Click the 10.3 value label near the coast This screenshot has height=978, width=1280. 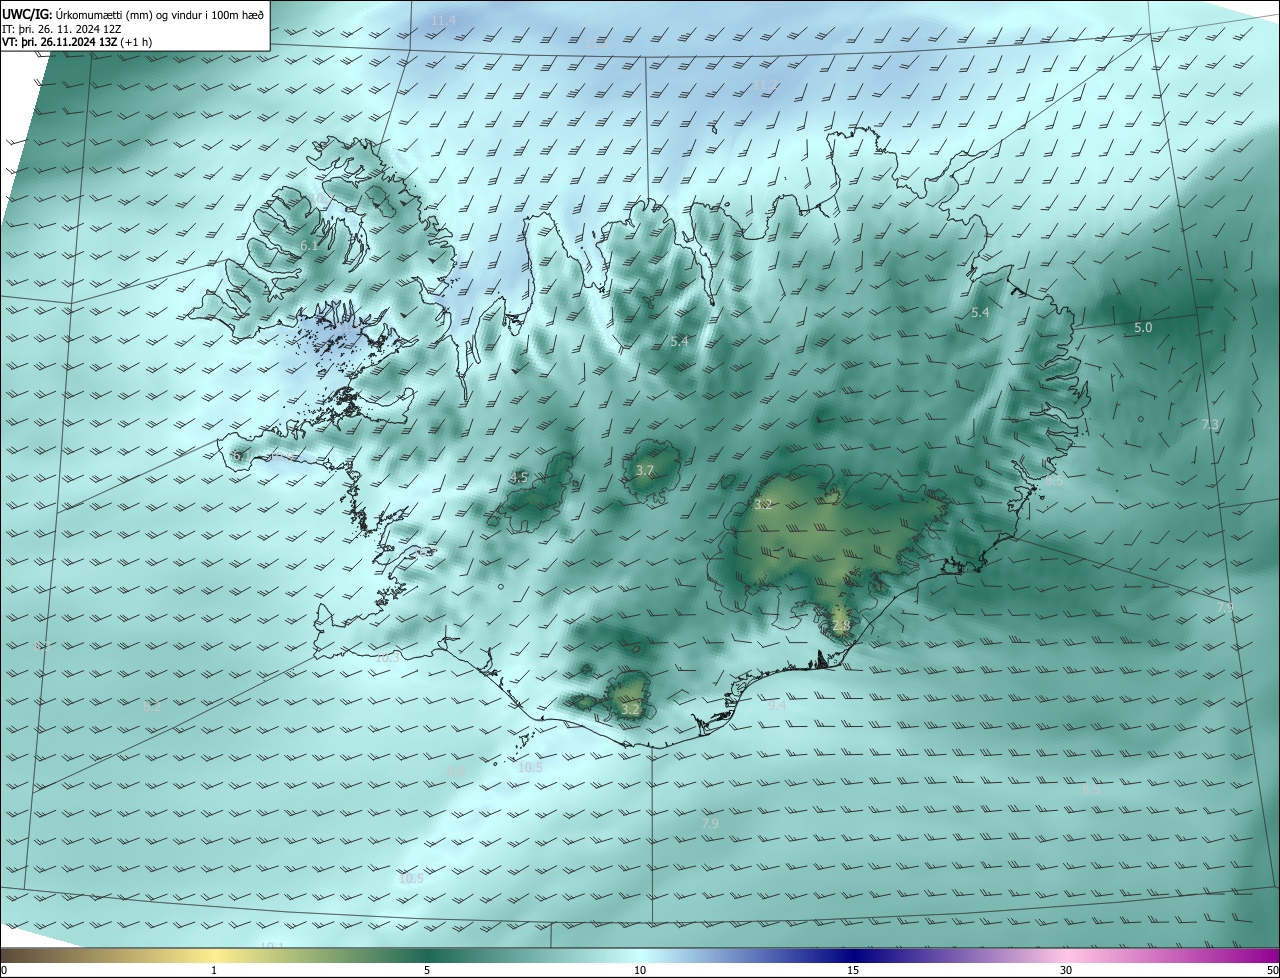click(x=387, y=657)
